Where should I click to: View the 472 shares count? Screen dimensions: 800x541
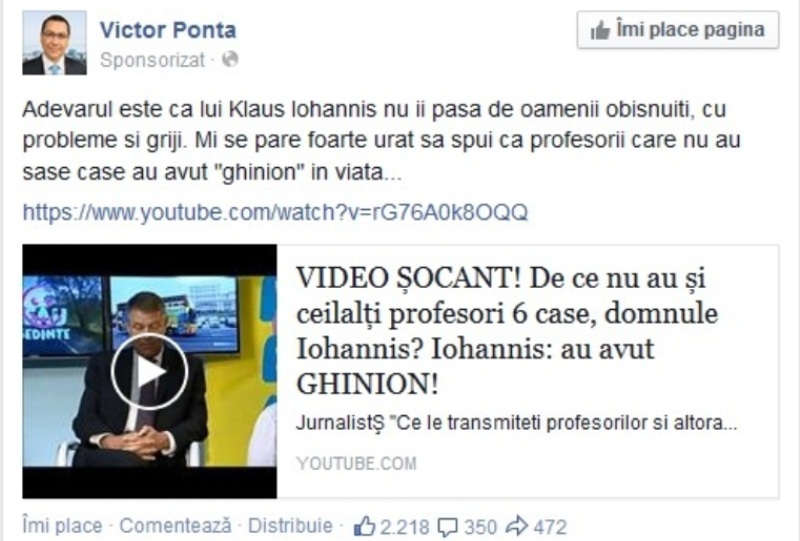pos(550,527)
